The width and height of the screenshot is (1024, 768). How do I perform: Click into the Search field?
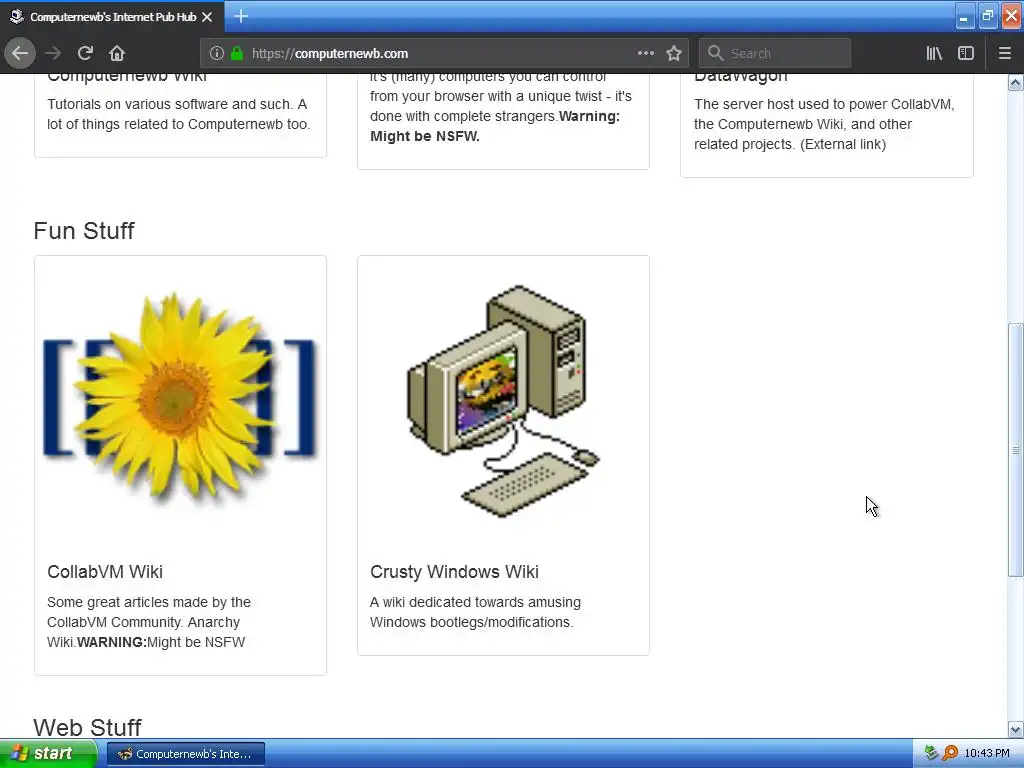pos(775,54)
